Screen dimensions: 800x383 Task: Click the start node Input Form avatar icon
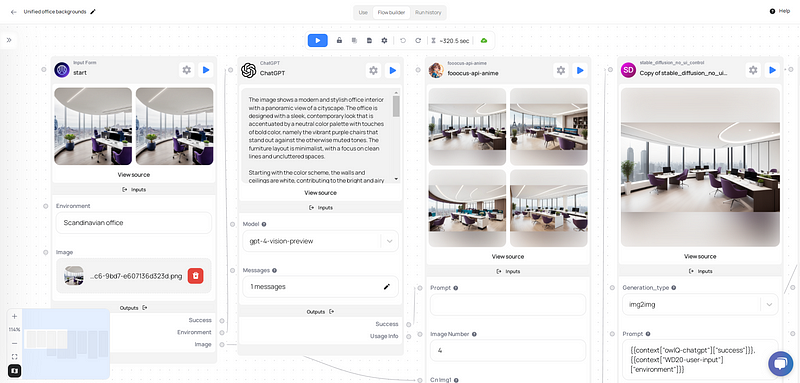pyautogui.click(x=62, y=70)
